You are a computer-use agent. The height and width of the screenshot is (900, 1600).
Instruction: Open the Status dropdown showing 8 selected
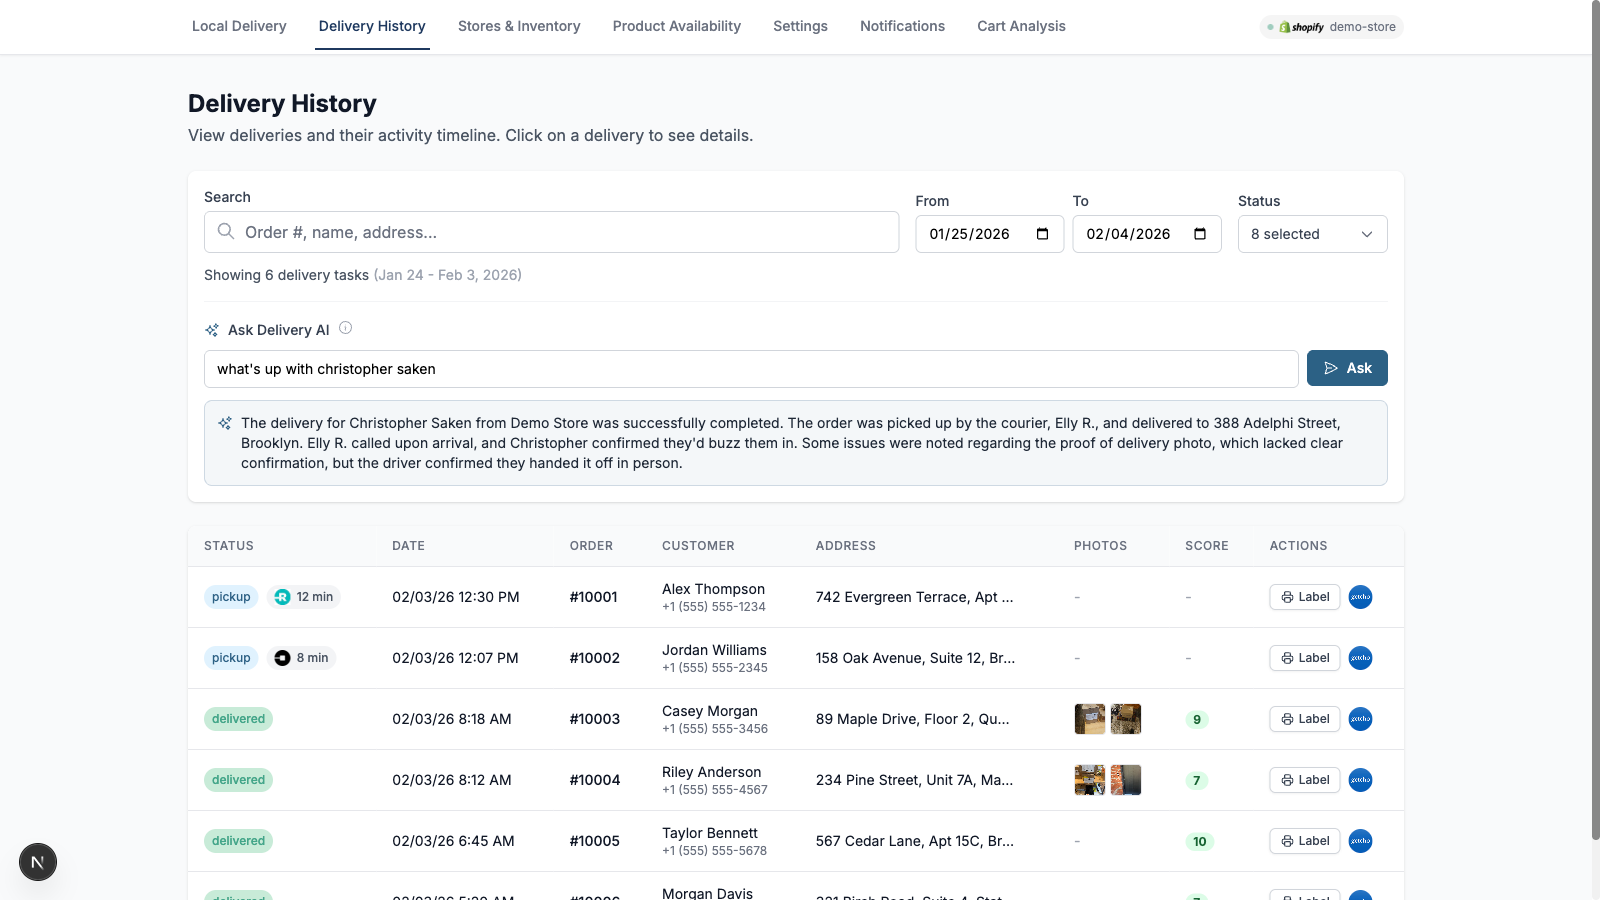pyautogui.click(x=1312, y=233)
